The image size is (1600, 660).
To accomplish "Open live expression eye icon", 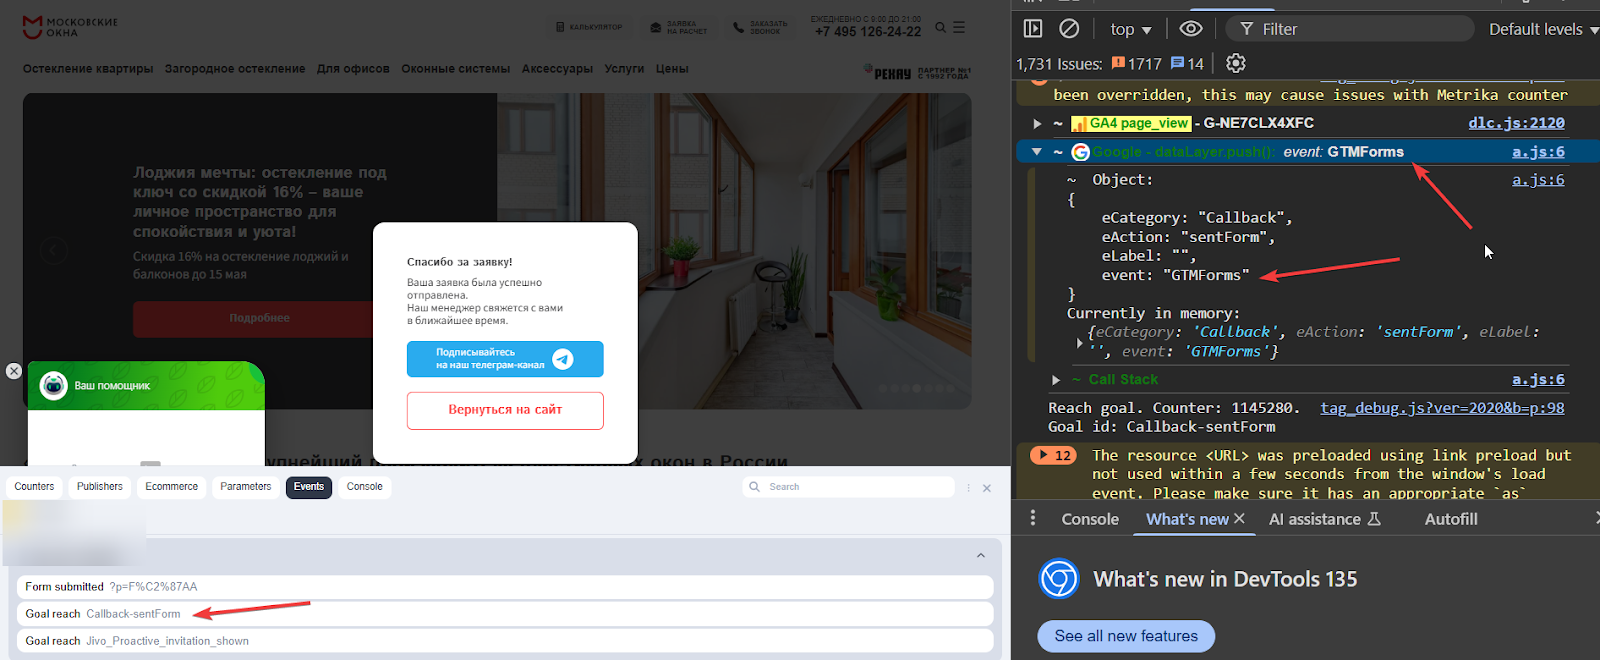I will (1190, 29).
